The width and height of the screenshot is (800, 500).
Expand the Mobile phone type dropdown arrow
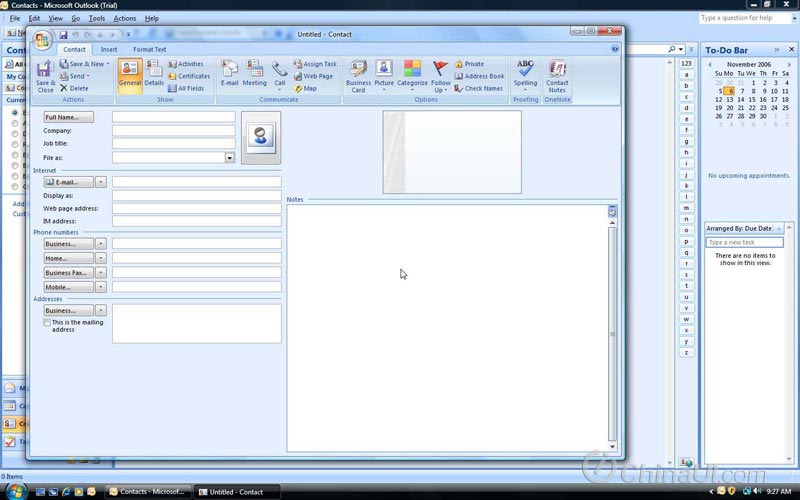pyautogui.click(x=101, y=287)
